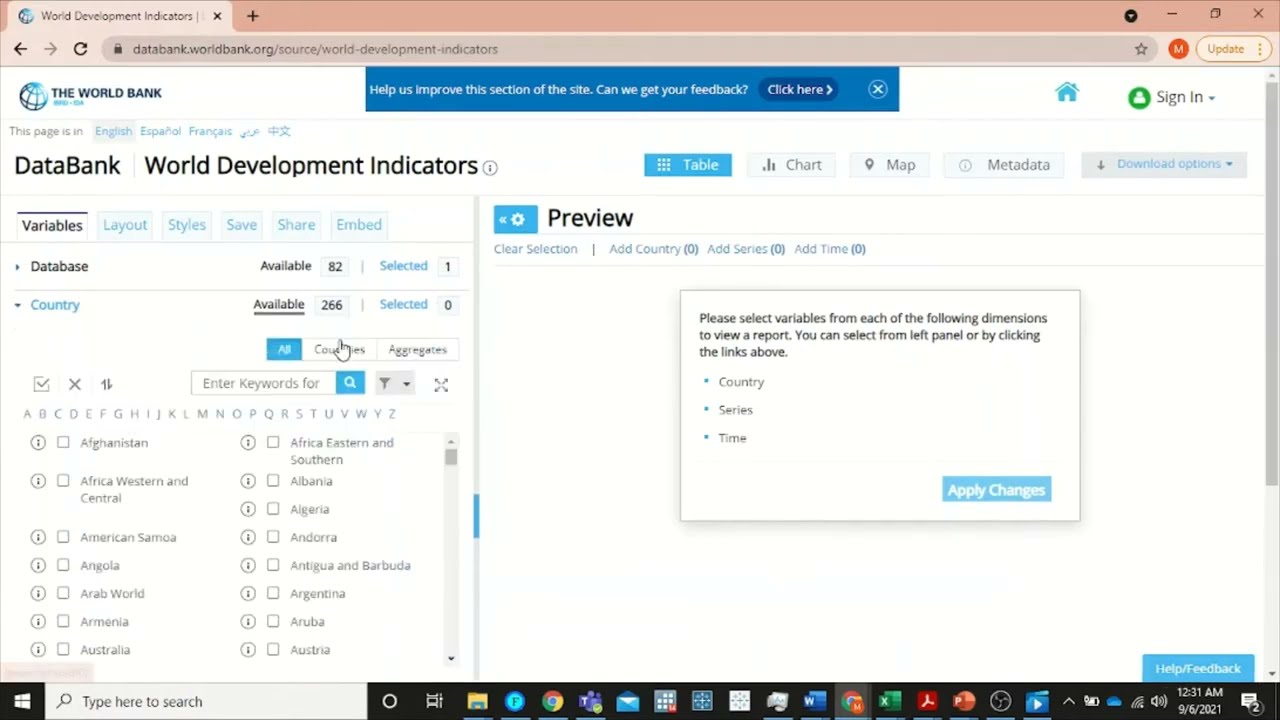
Task: Switch page language to Español
Action: click(160, 131)
